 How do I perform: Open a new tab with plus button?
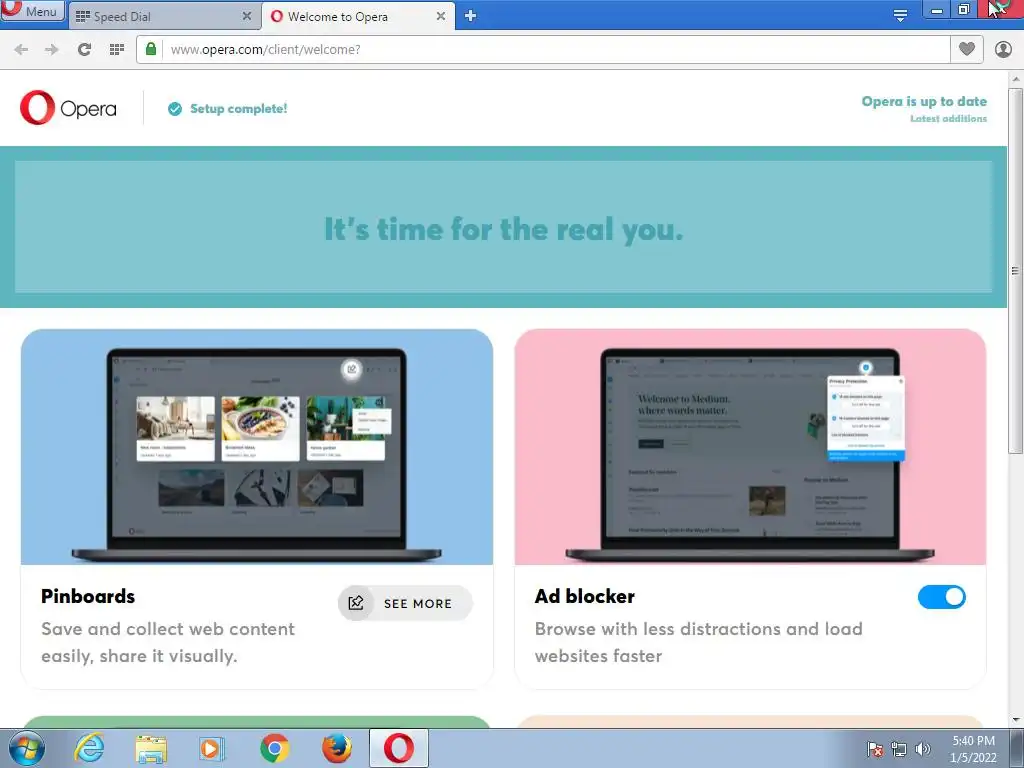470,16
